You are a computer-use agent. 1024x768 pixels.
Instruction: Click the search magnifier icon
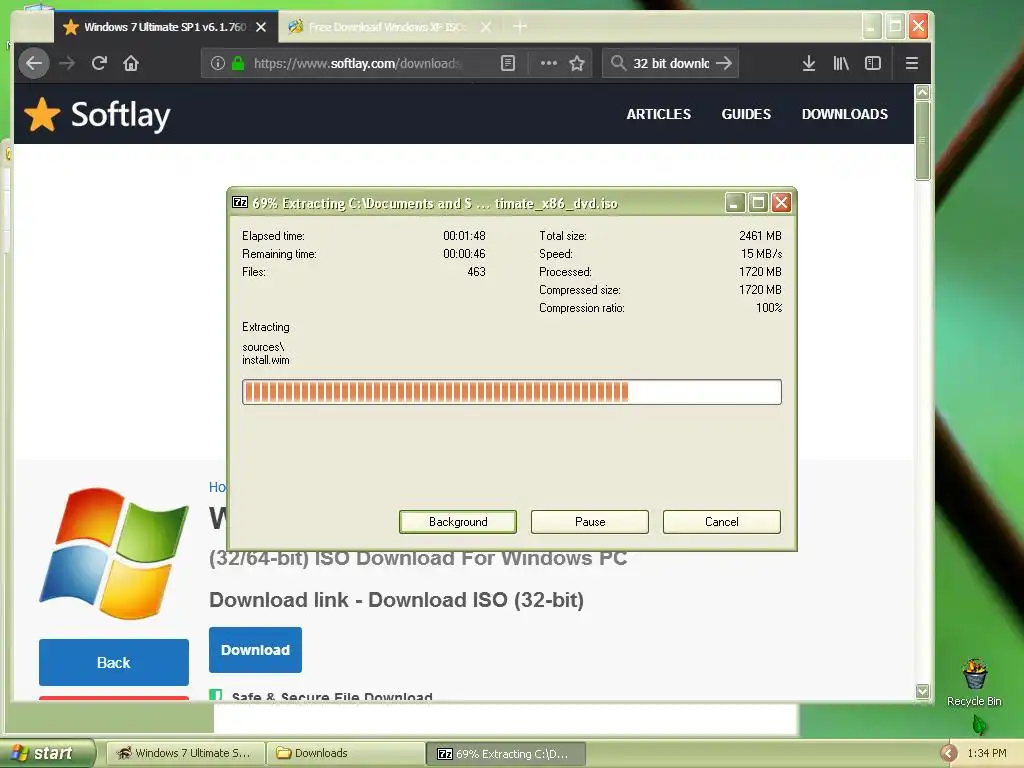[x=618, y=63]
